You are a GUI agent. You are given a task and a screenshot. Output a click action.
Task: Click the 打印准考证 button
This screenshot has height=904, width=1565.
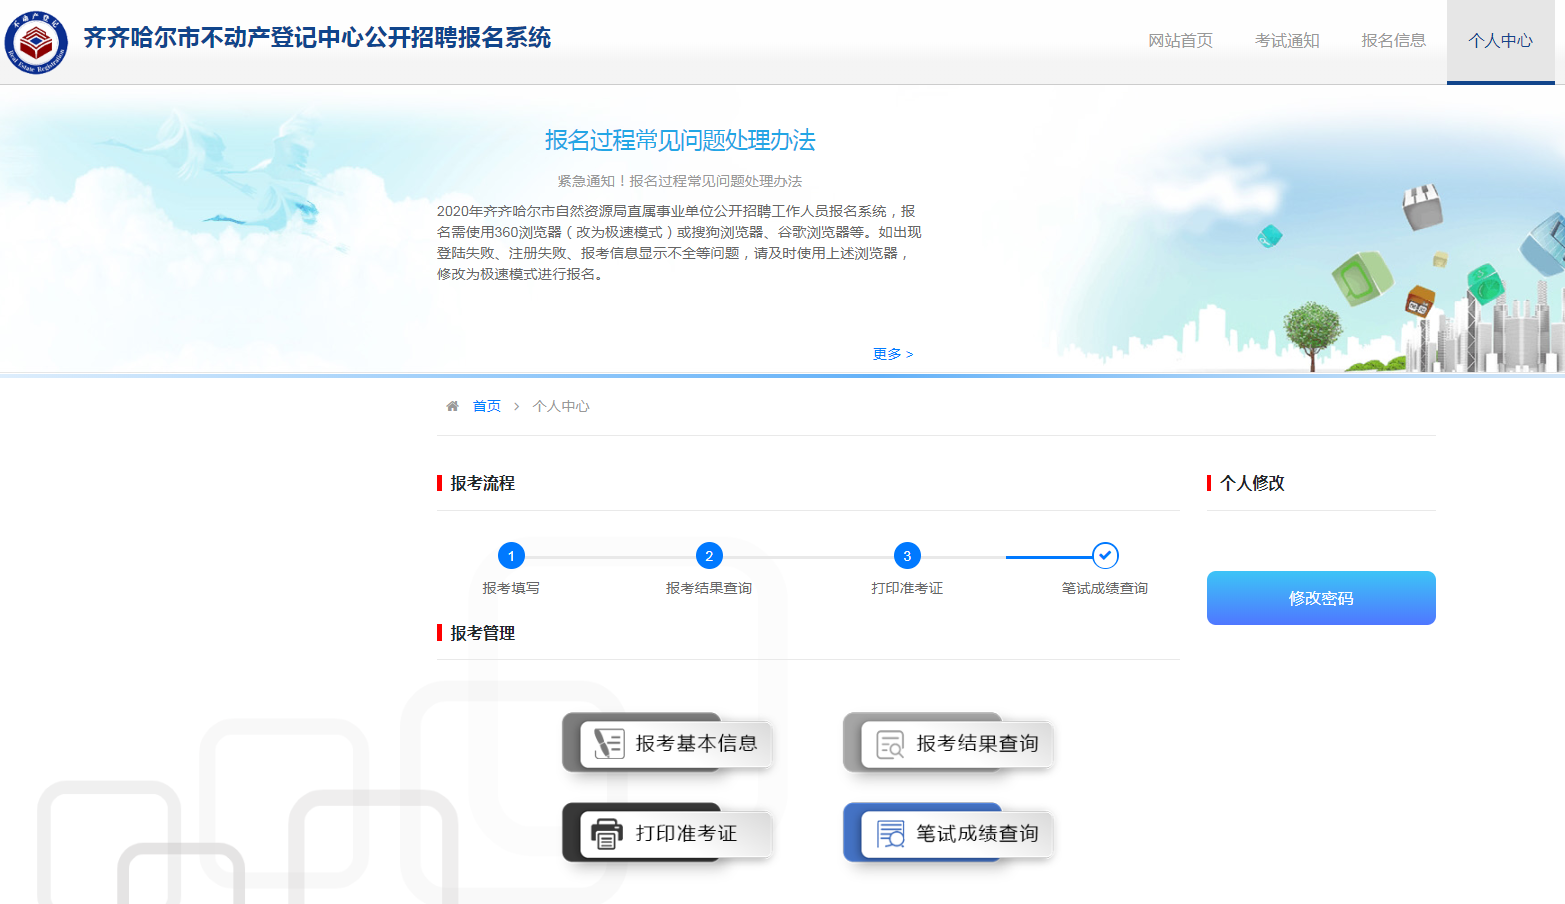pyautogui.click(x=667, y=833)
